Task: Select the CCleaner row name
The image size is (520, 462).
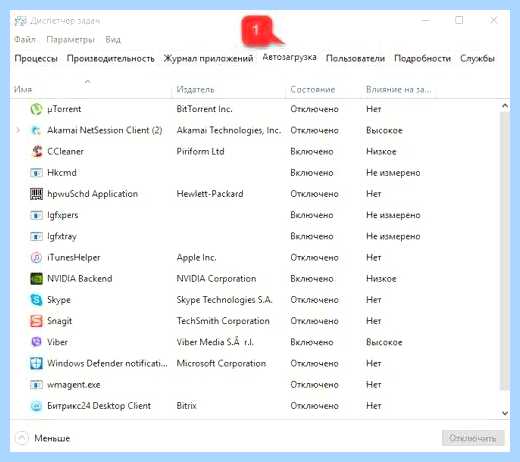Action: [x=65, y=152]
